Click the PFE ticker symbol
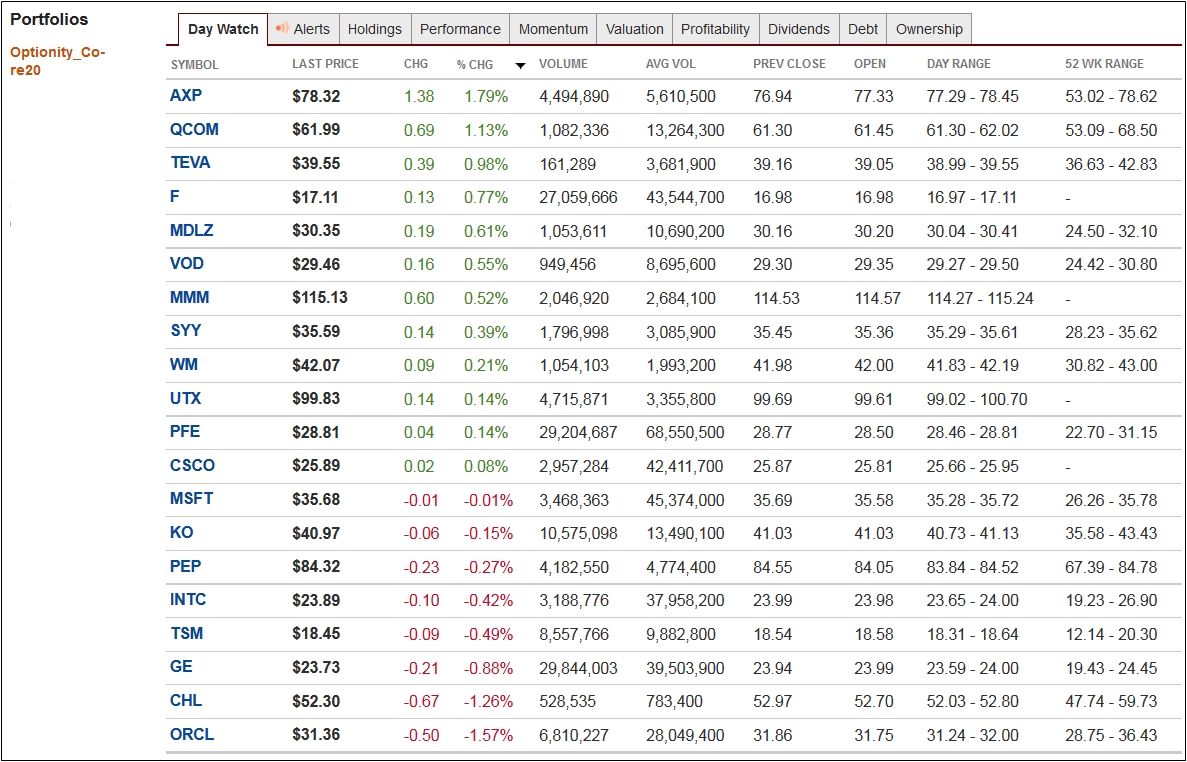This screenshot has height=762, width=1187. tap(185, 431)
